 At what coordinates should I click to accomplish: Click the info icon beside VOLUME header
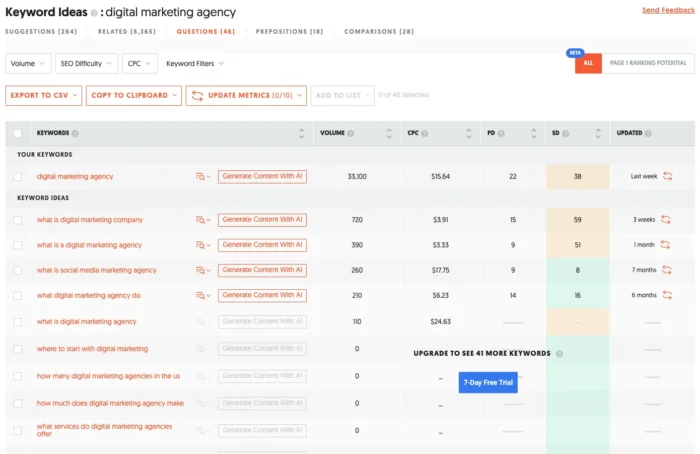[x=351, y=133]
